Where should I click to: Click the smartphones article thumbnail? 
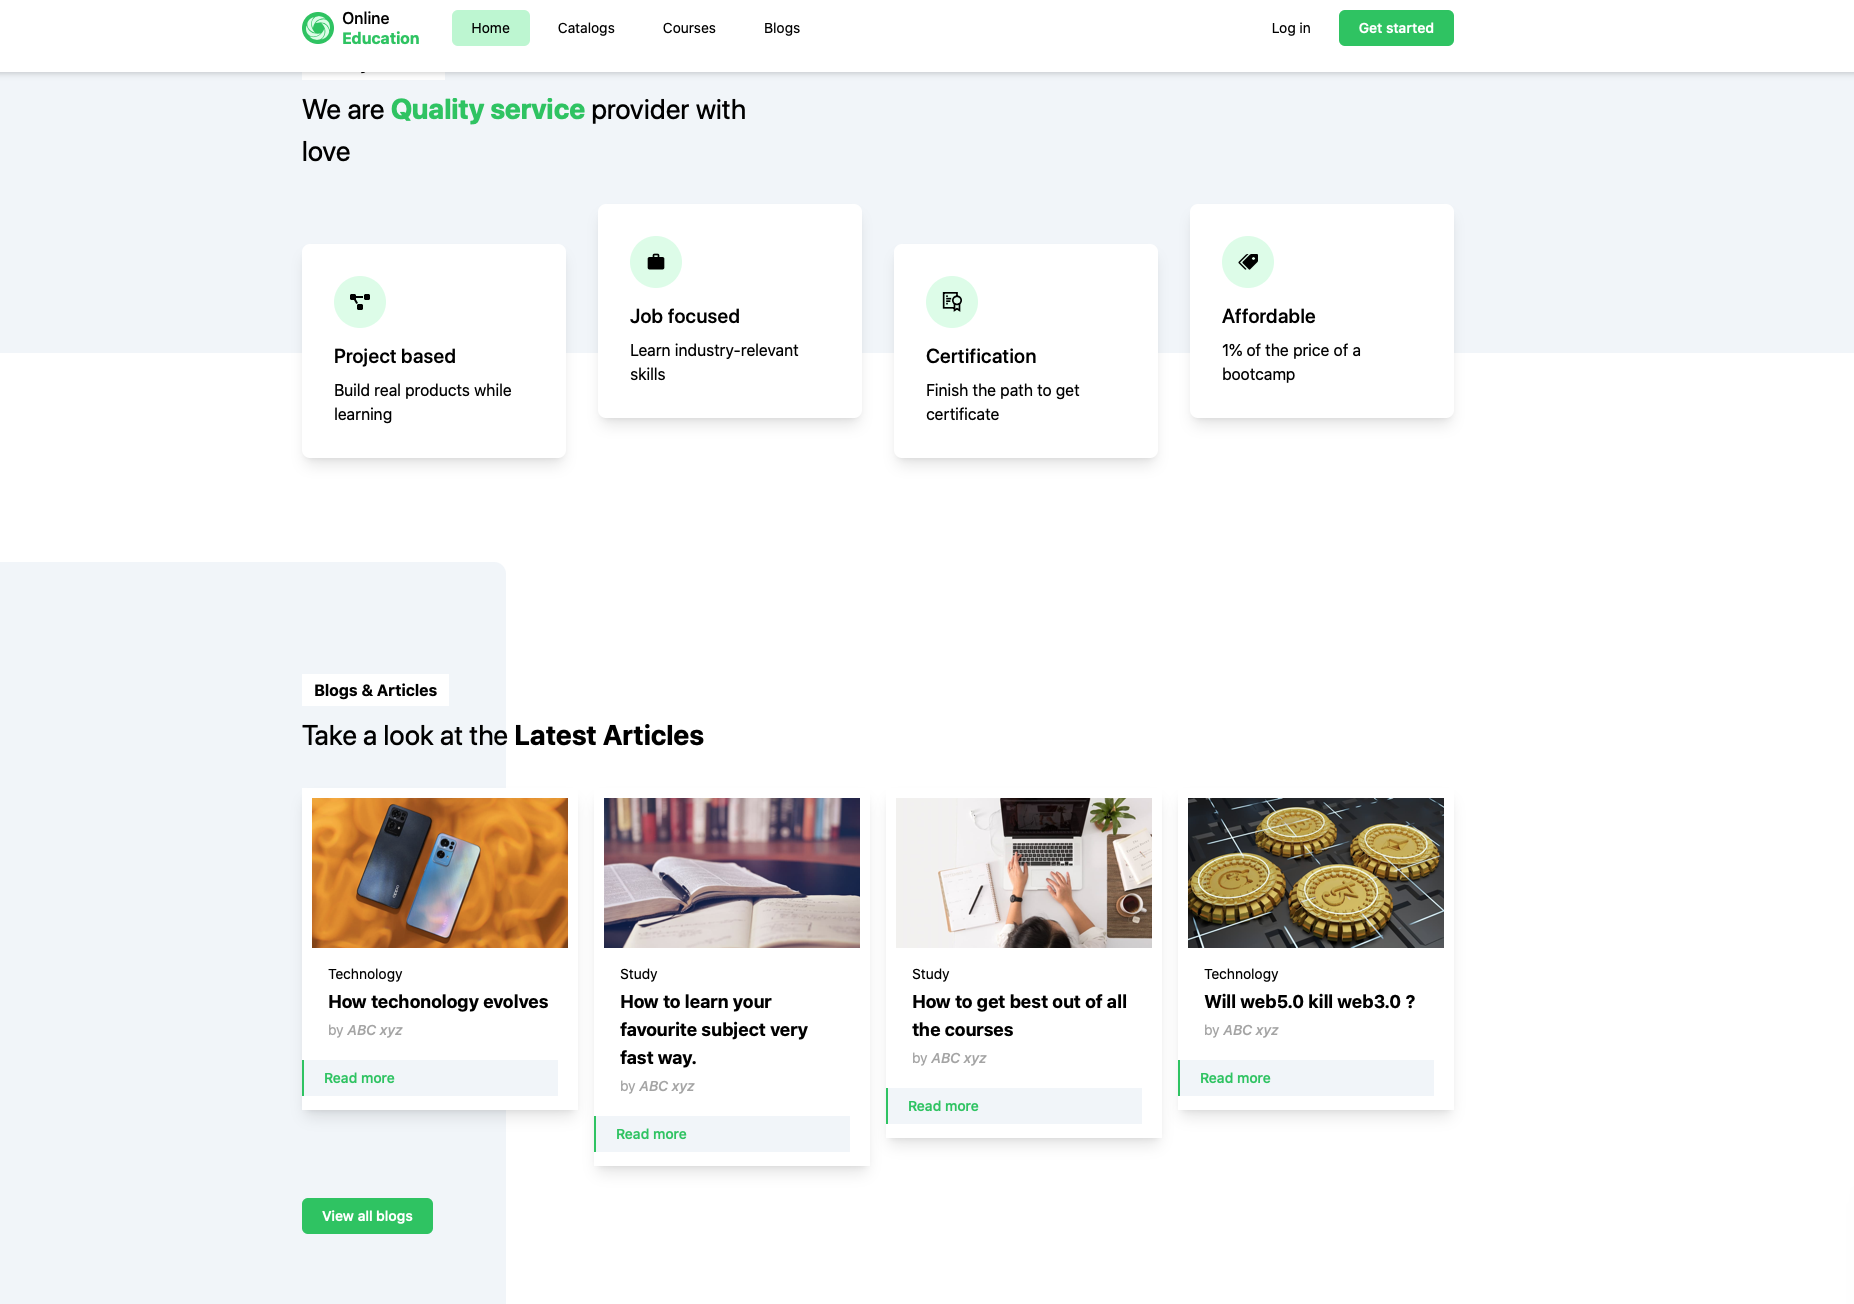(439, 872)
